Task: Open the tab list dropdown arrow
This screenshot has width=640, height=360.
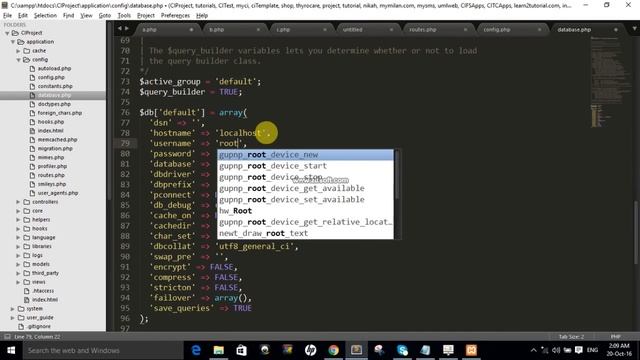Action: tap(635, 29)
